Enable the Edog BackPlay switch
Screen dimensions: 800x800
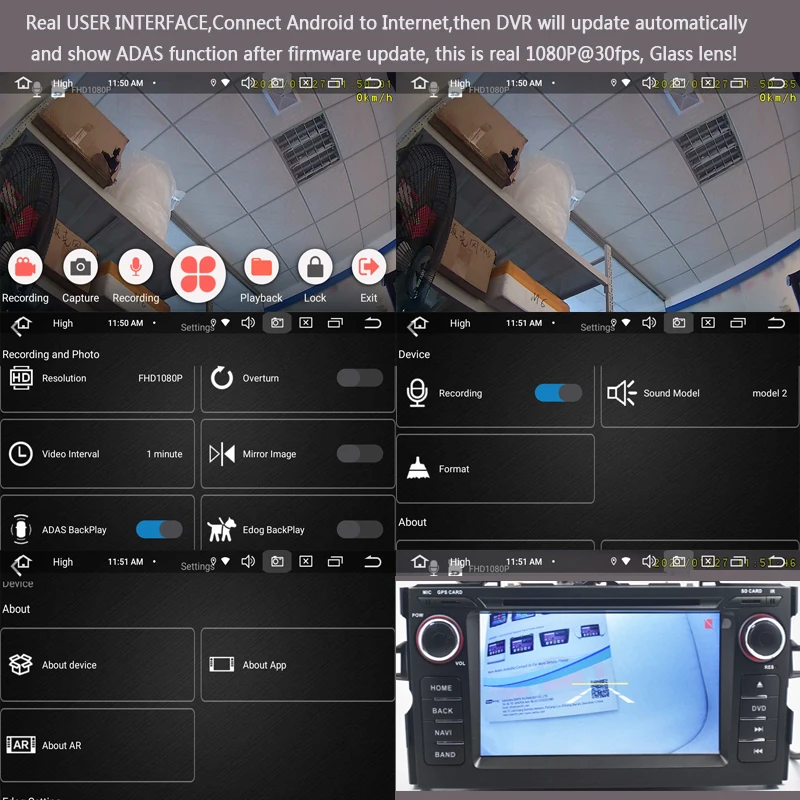[360, 529]
